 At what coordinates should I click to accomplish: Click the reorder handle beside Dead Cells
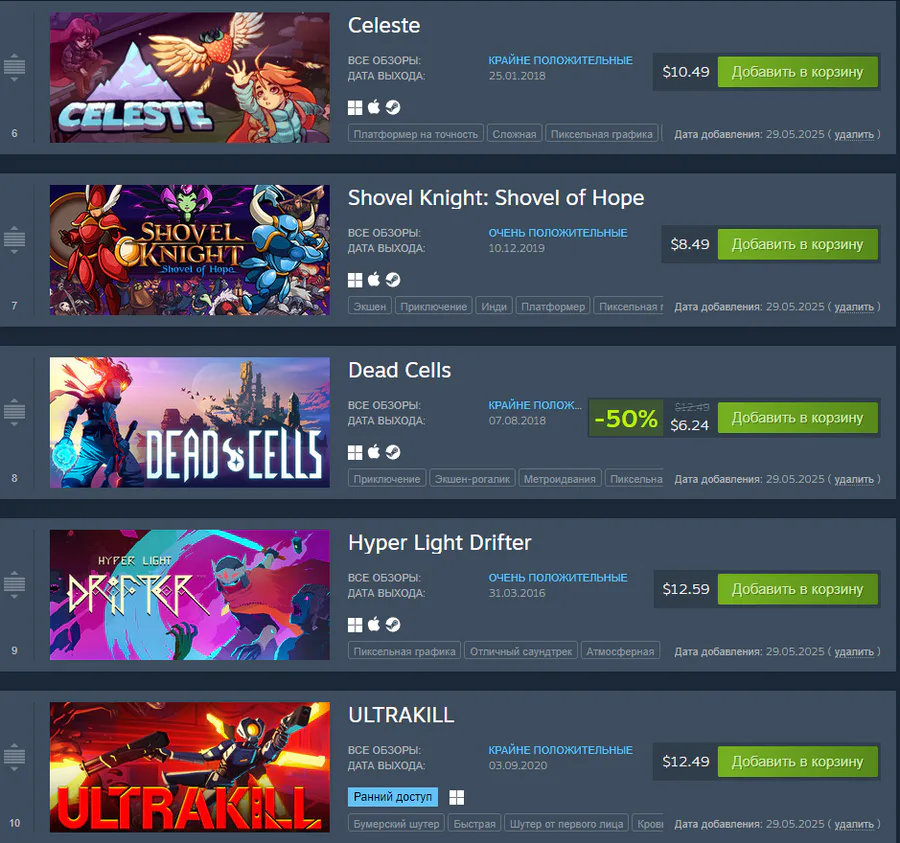click(14, 412)
